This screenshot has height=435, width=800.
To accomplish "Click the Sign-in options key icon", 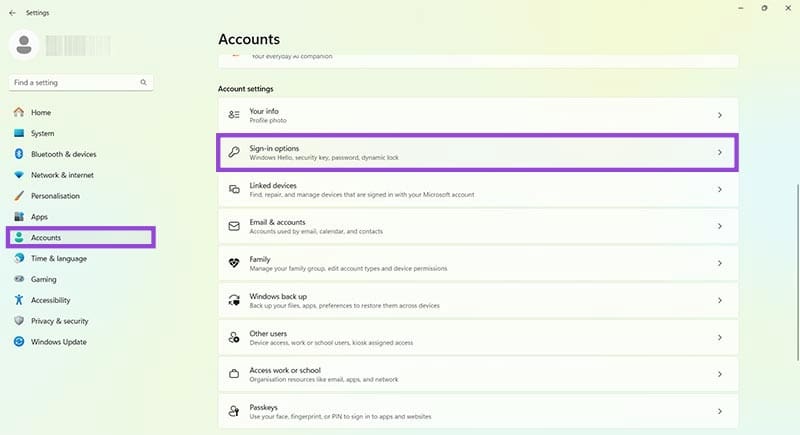I will pyautogui.click(x=234, y=152).
